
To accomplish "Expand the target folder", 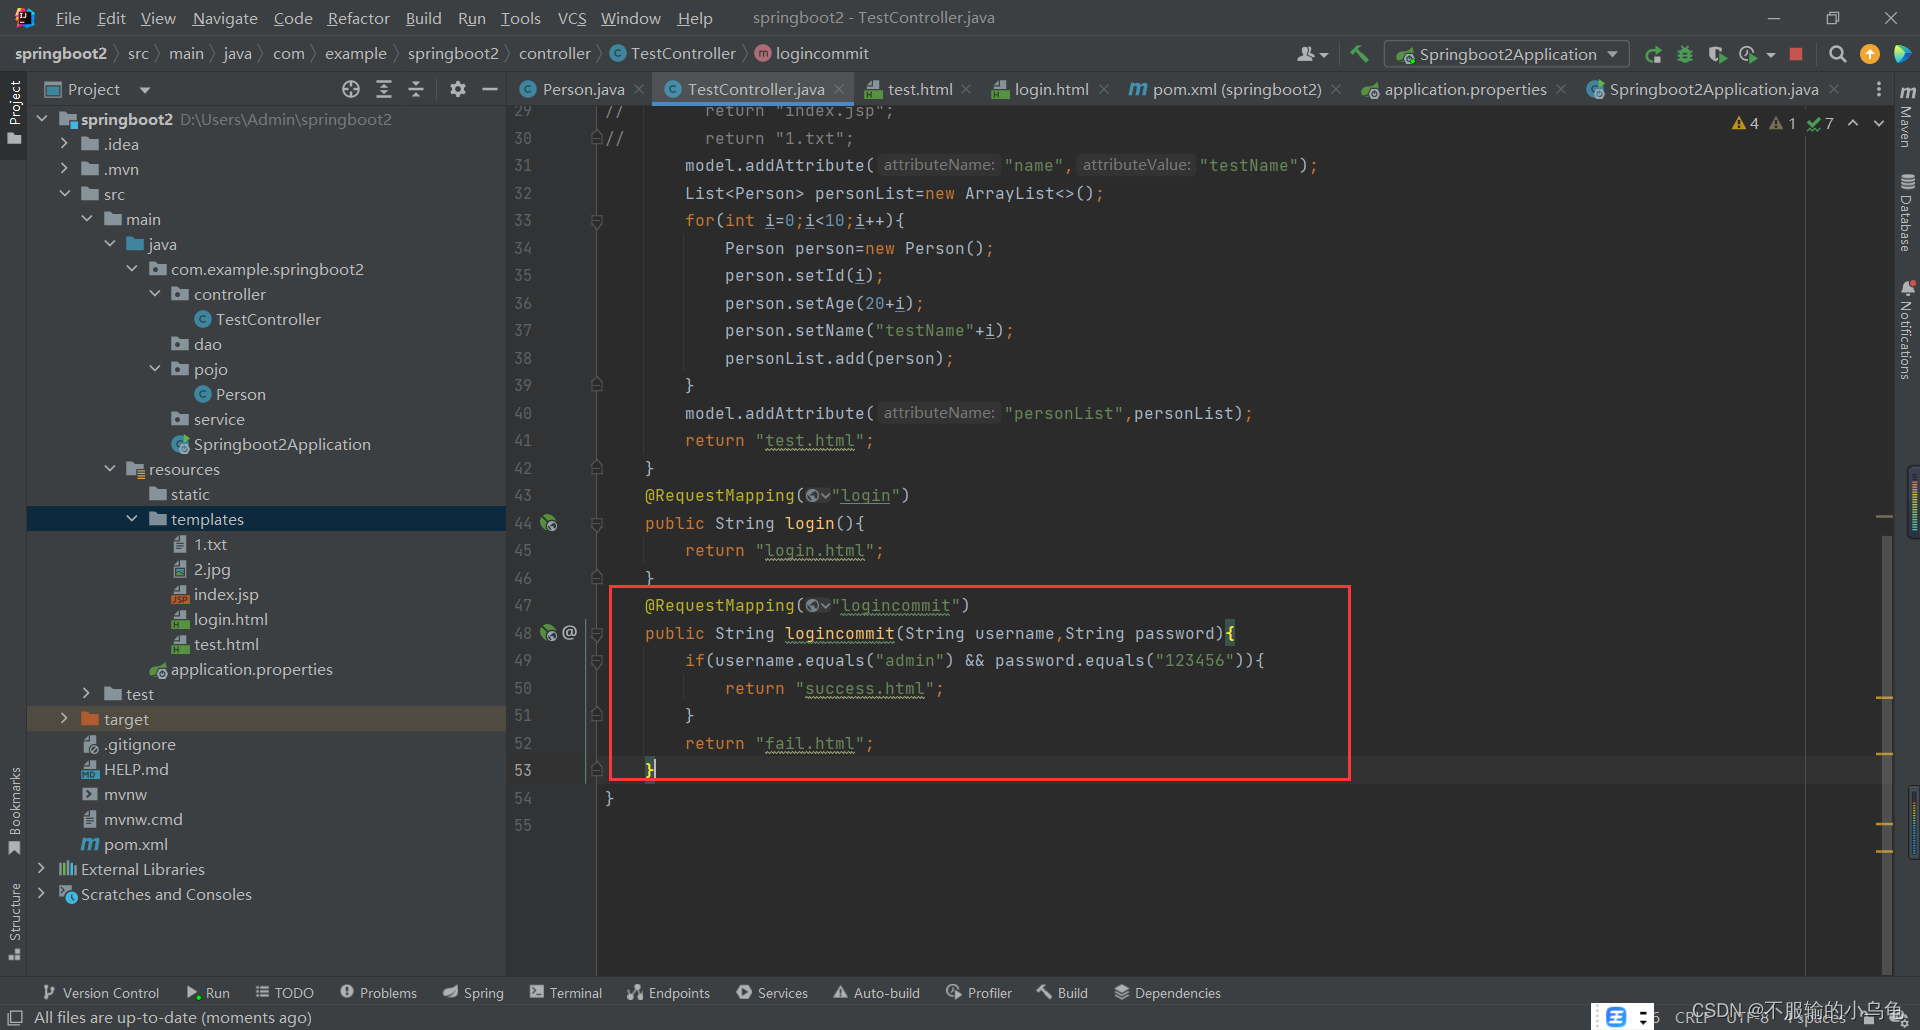I will (x=64, y=719).
